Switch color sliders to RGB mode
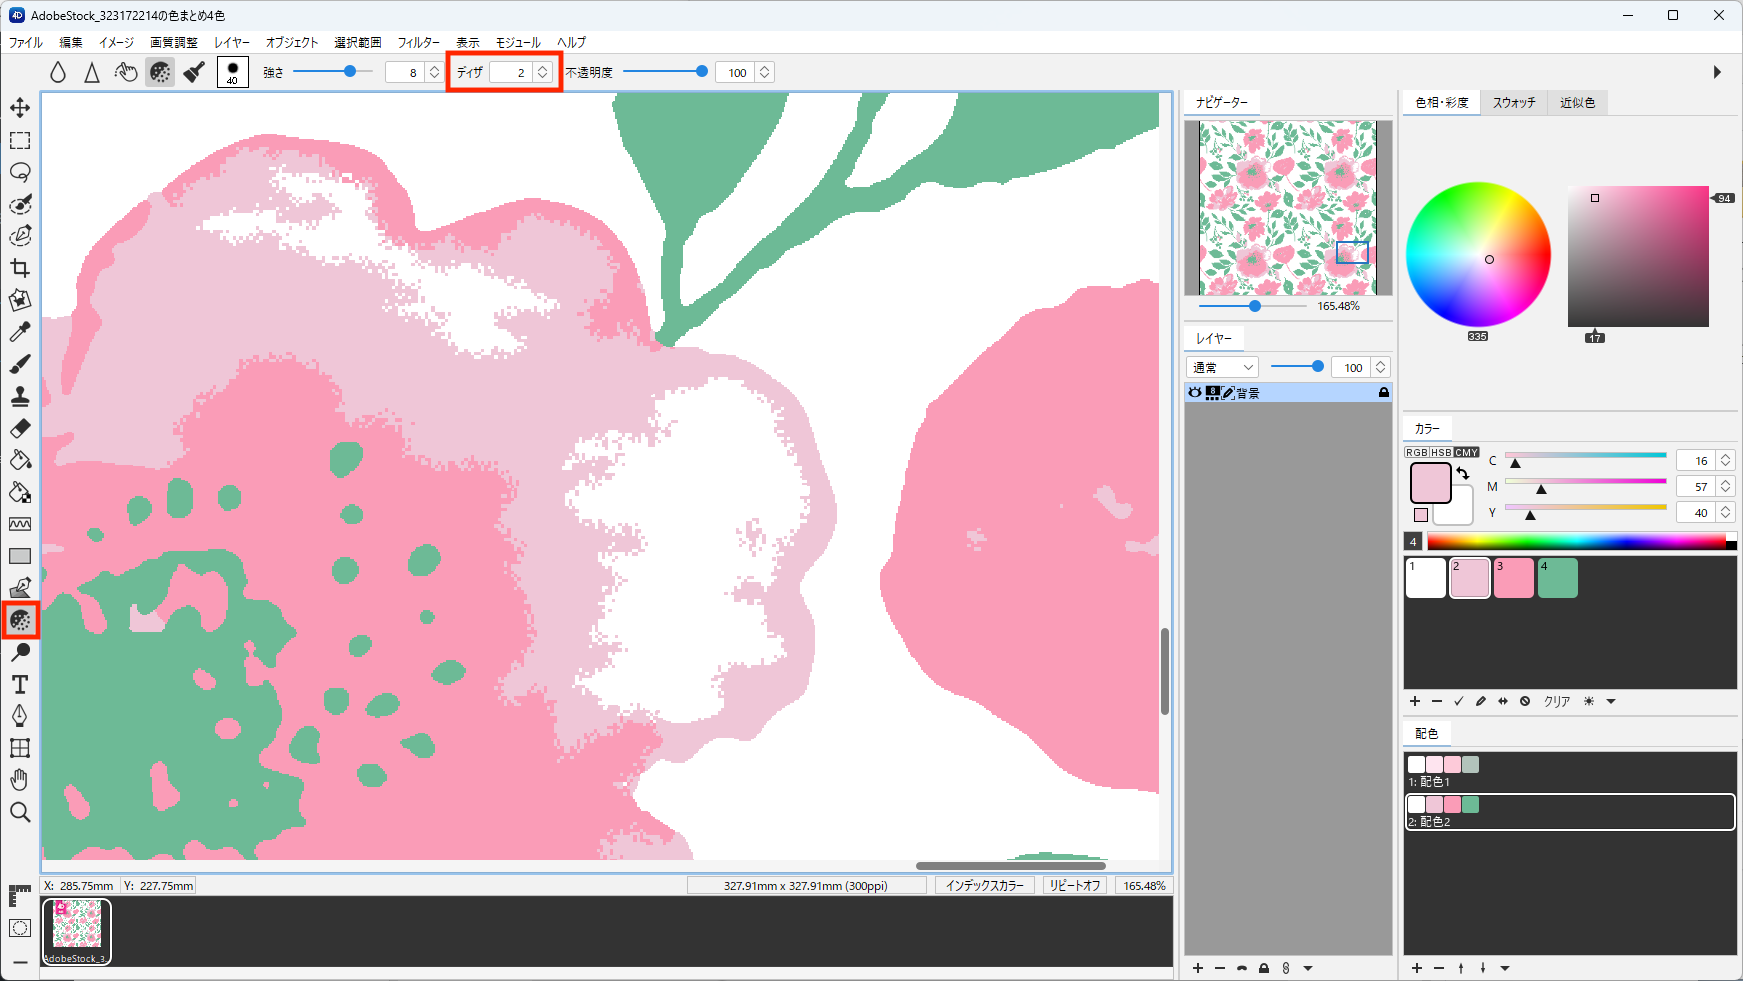Screen dimensions: 1743x981 pos(1417,453)
